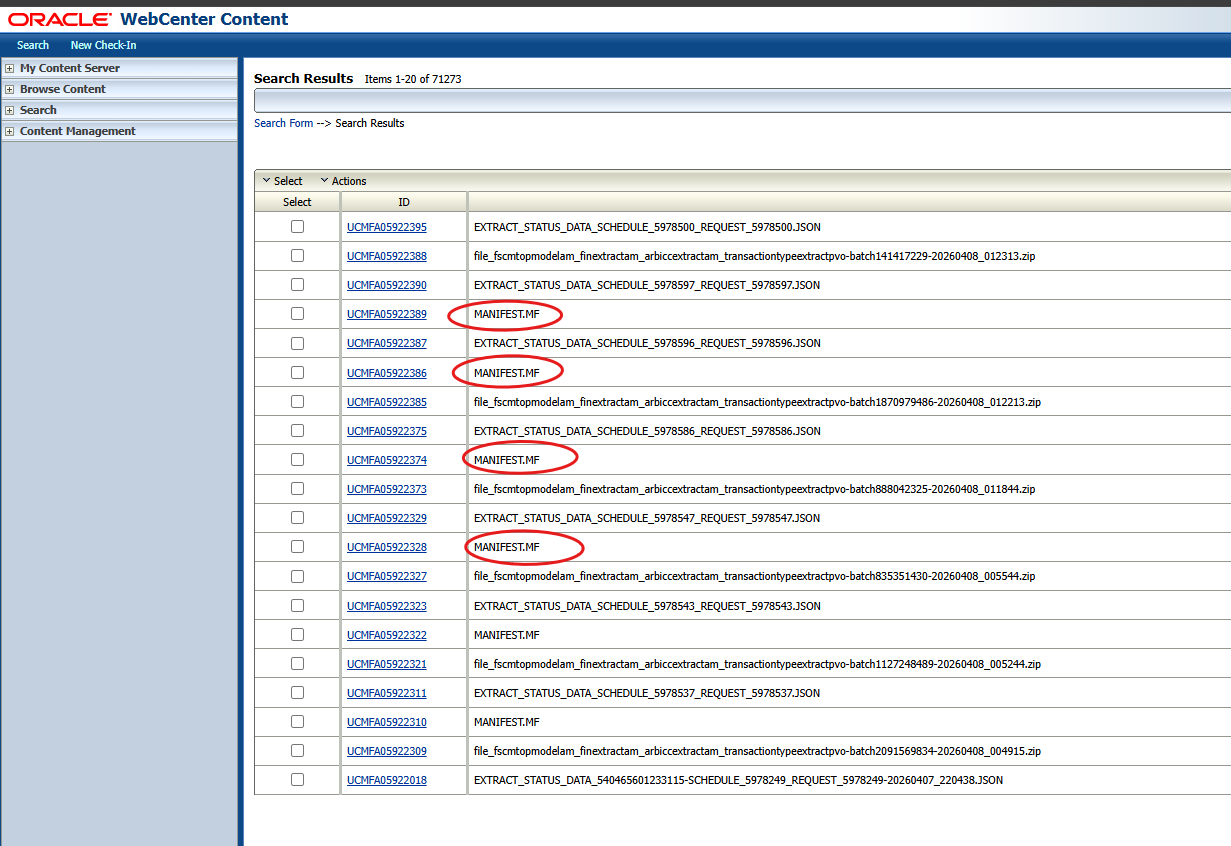Tick checkbox for UCMFA05922390 row
Screen dimensions: 1231x846
[297, 285]
